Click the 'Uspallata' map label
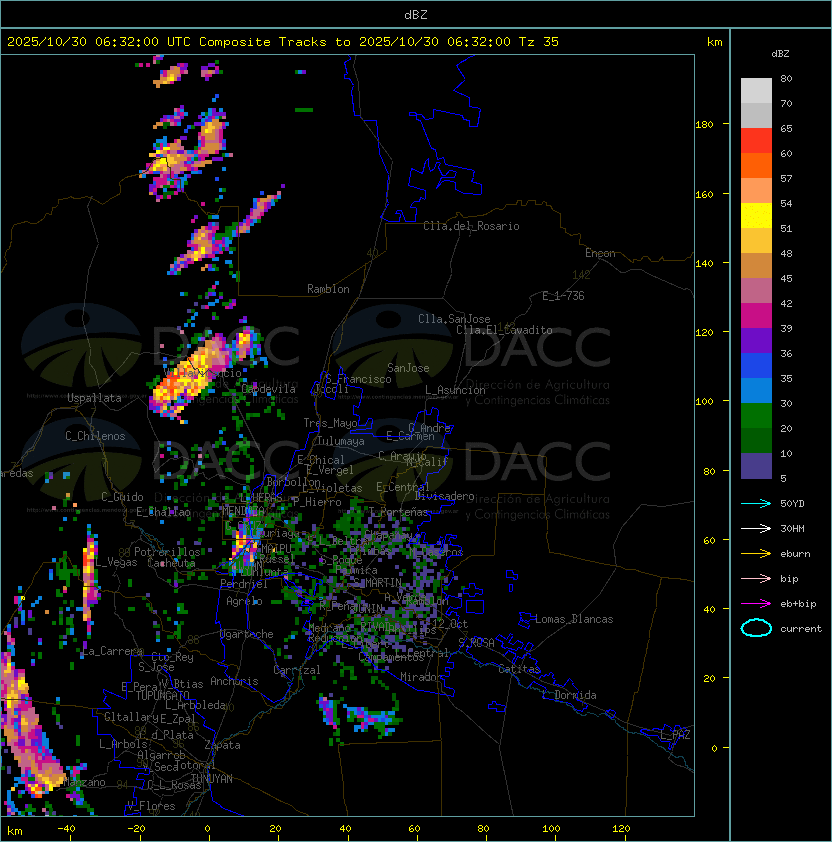The width and height of the screenshot is (832, 842). coord(94,398)
